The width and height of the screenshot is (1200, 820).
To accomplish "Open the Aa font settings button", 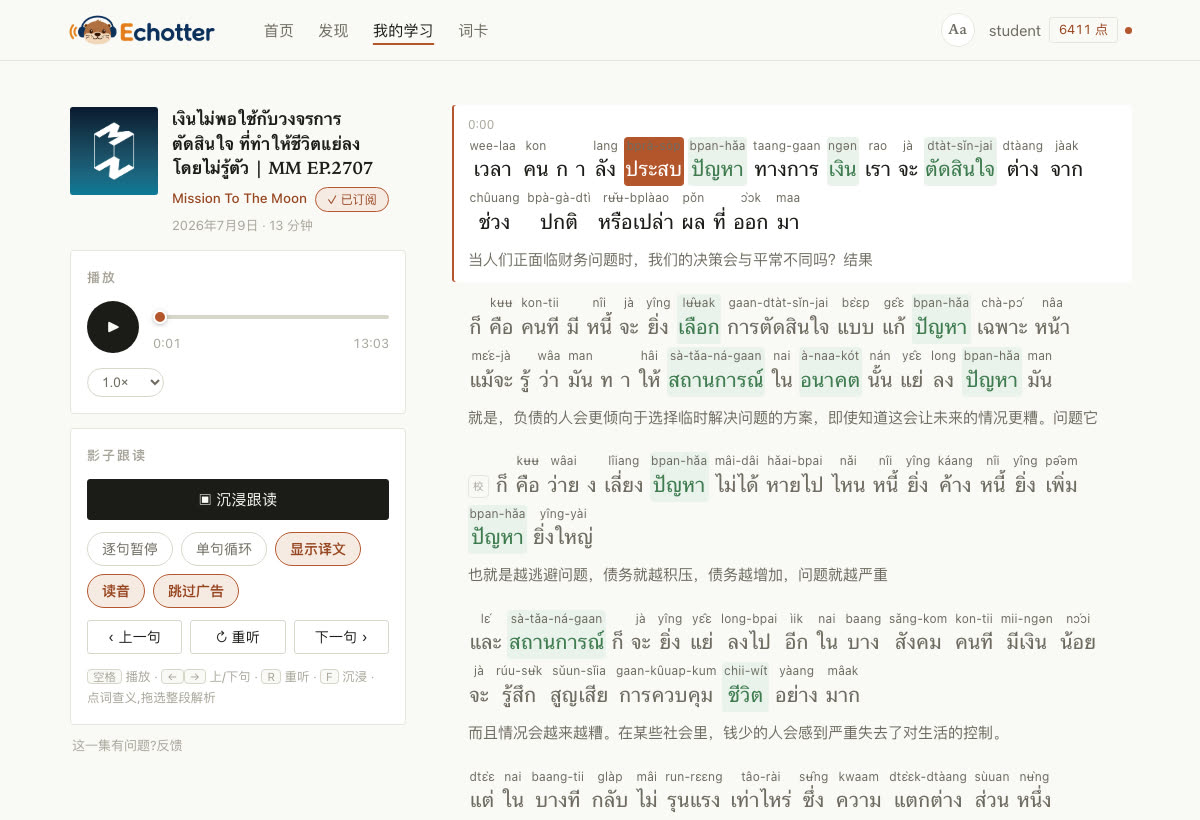I will 957,30.
